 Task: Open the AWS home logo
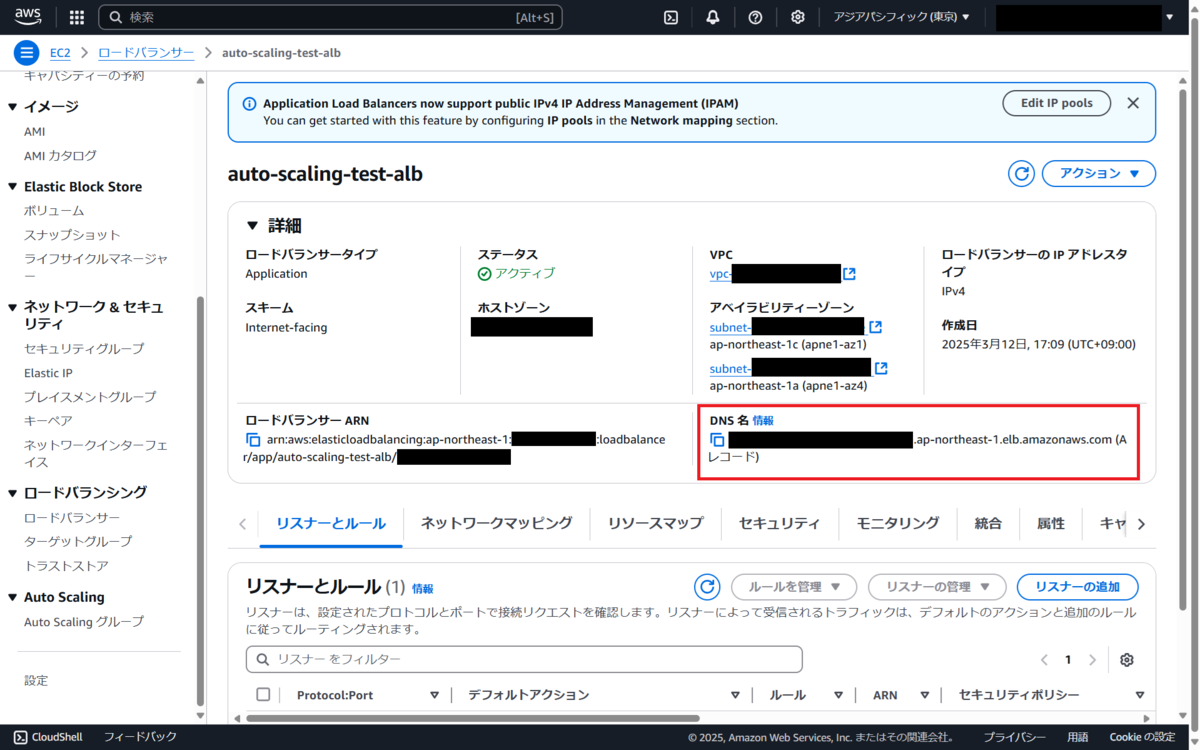pyautogui.click(x=28, y=17)
